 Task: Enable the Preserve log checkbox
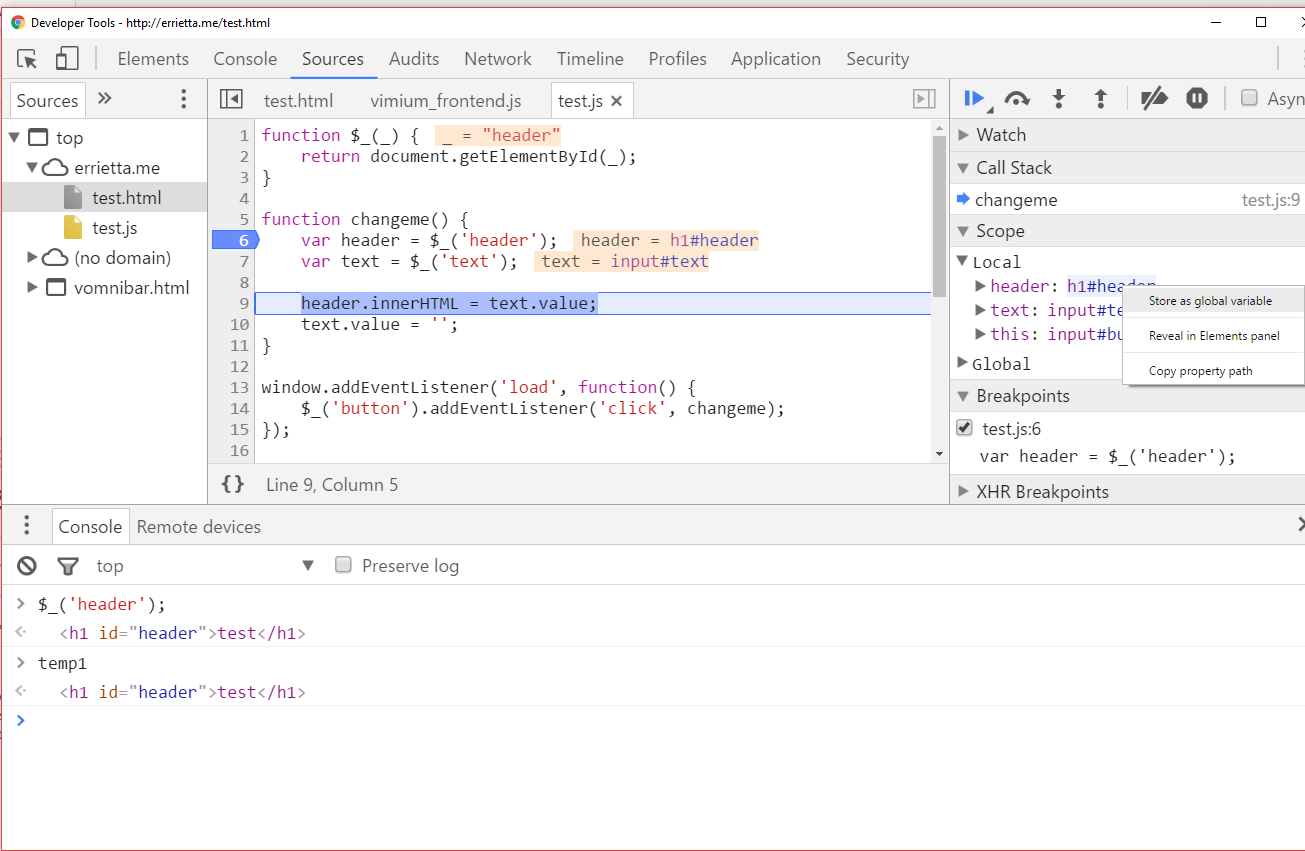click(343, 565)
